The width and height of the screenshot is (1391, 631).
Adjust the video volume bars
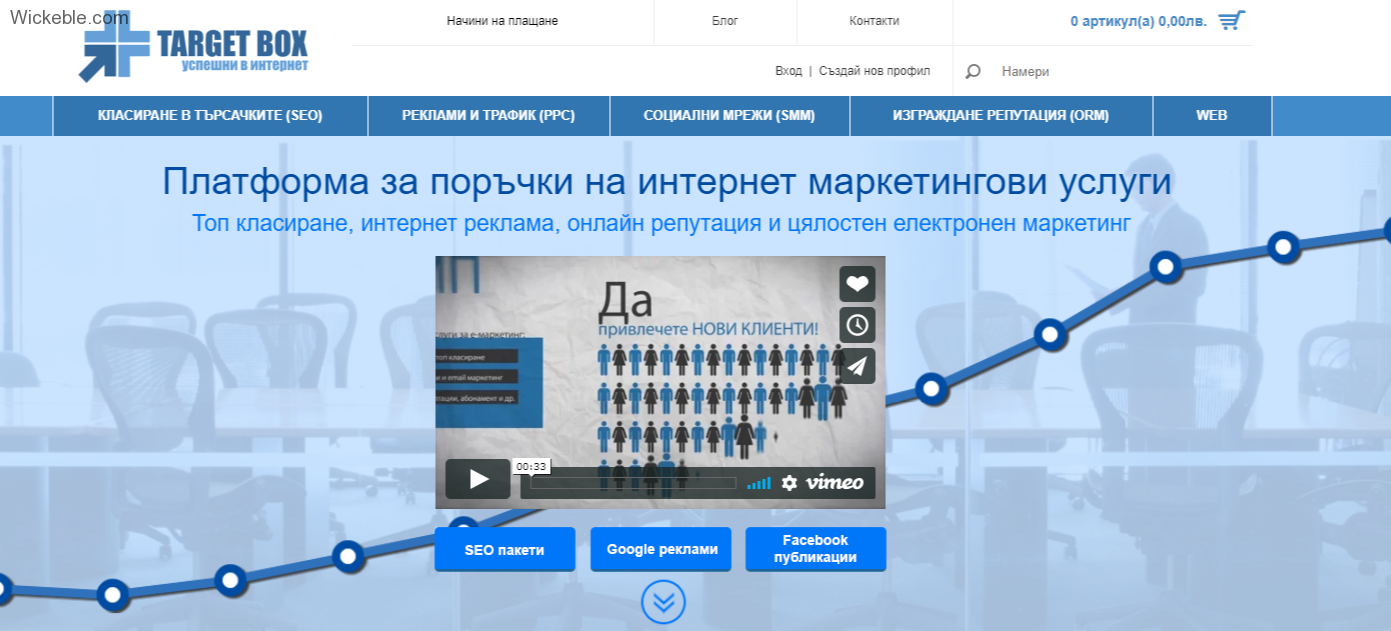click(759, 484)
